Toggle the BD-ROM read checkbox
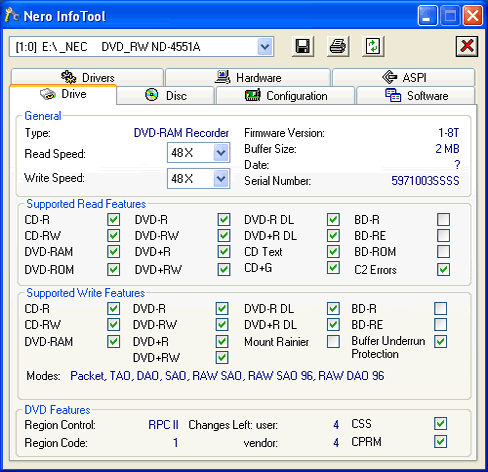This screenshot has width=488, height=472. point(443,252)
